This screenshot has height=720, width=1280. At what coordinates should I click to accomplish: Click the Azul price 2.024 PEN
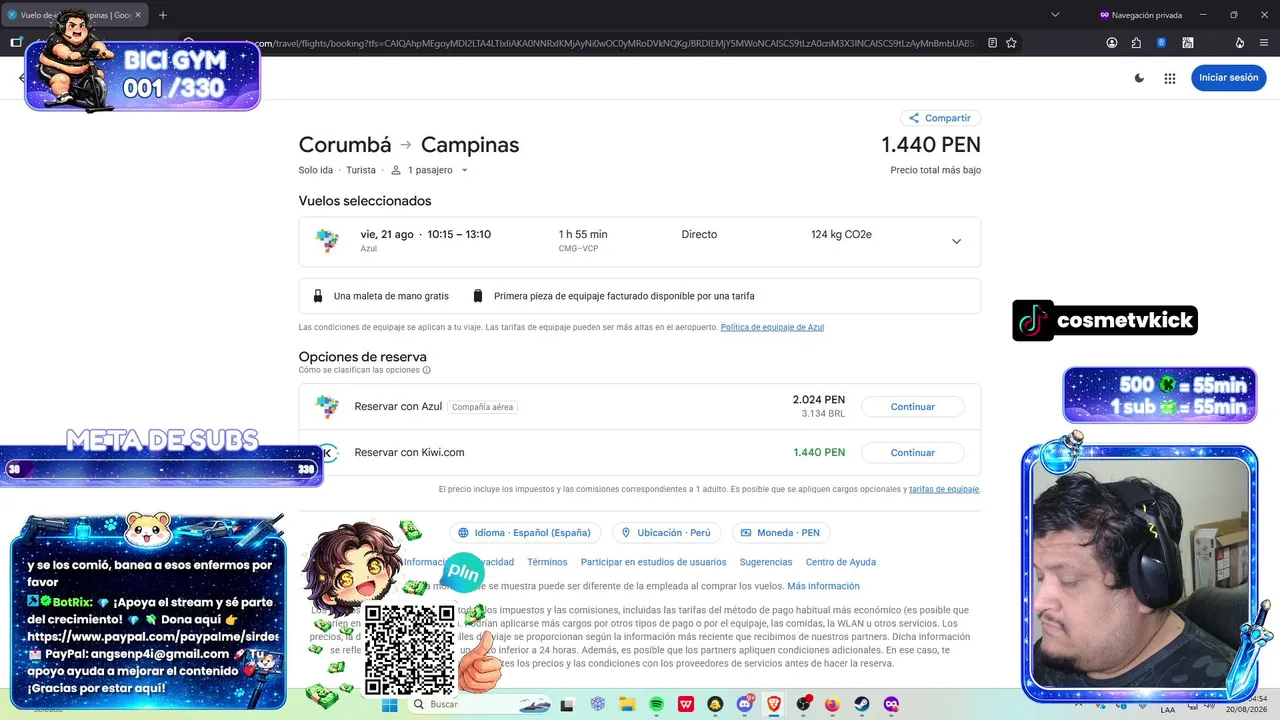coord(819,400)
